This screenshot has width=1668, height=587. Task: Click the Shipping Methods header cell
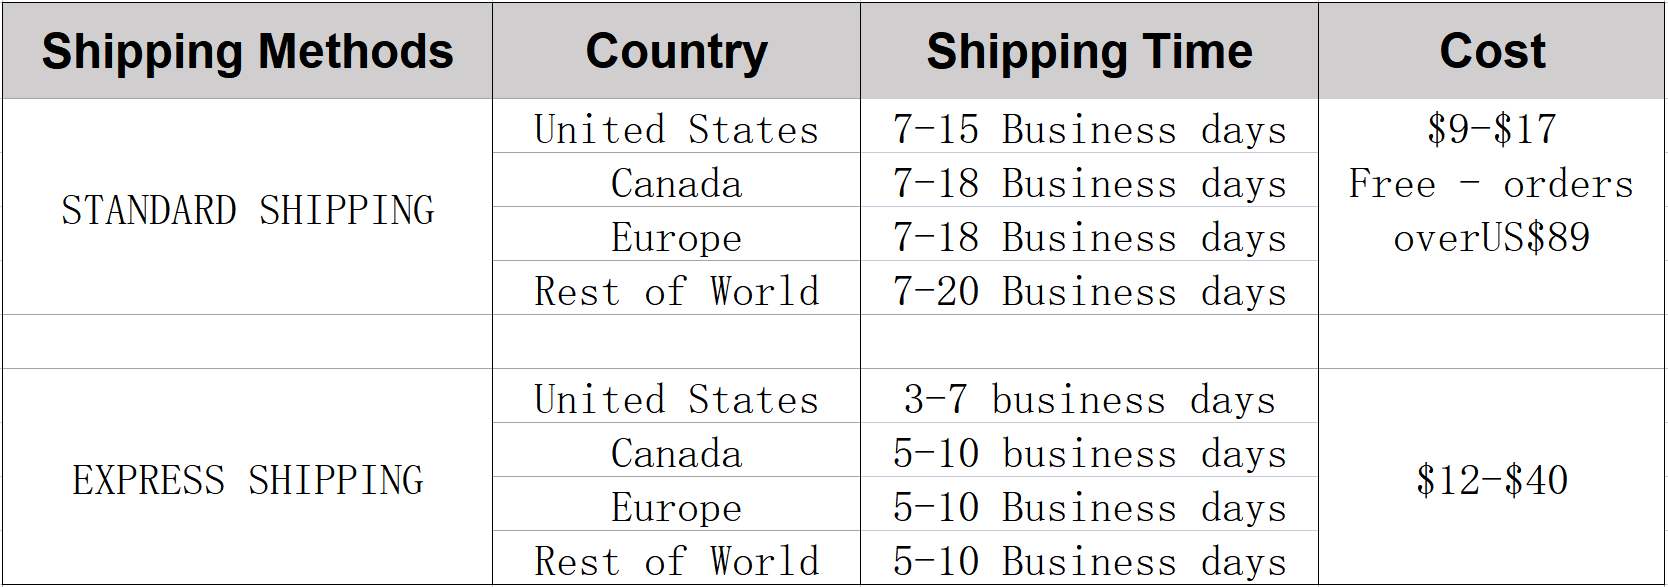pyautogui.click(x=247, y=51)
